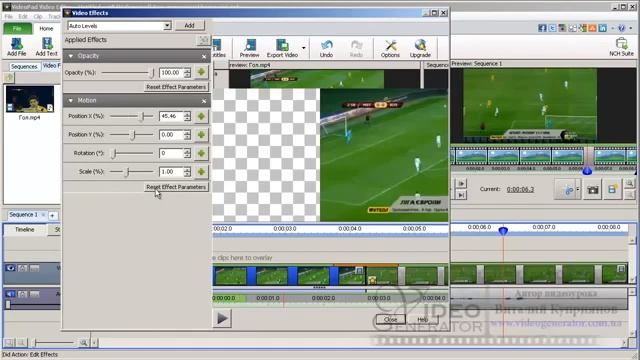Click the Scale slider handle

(x=127, y=172)
